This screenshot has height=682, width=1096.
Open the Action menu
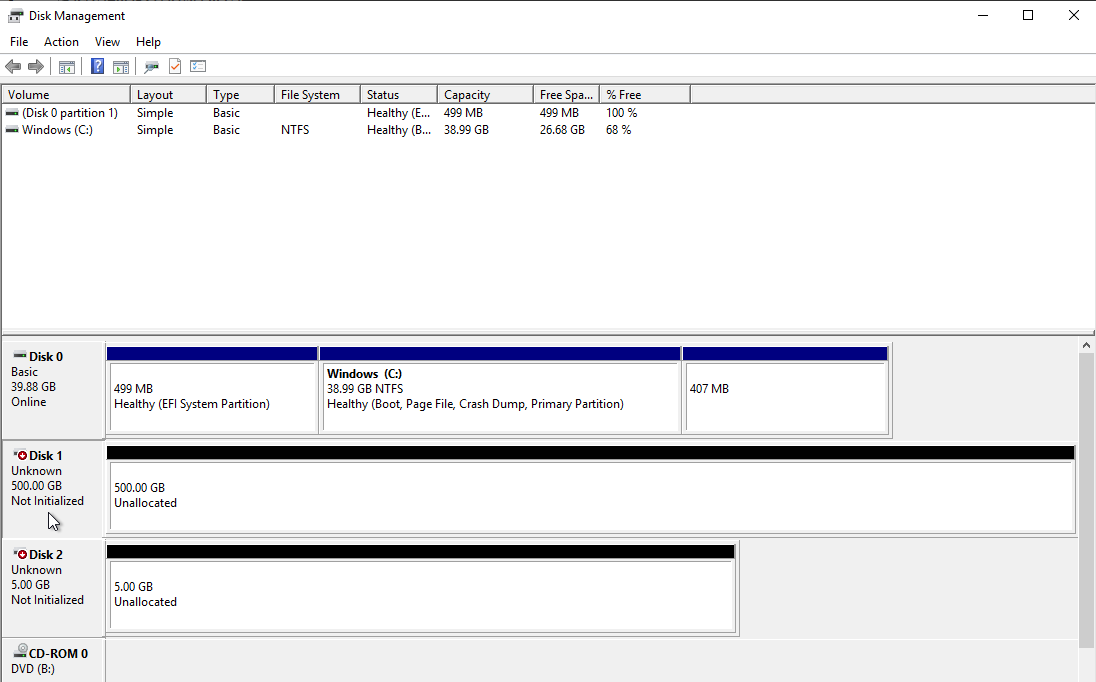[x=62, y=42]
